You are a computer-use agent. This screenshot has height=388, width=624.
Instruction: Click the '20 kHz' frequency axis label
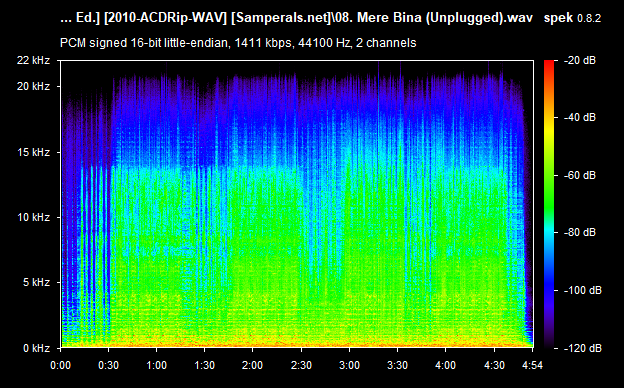33,86
